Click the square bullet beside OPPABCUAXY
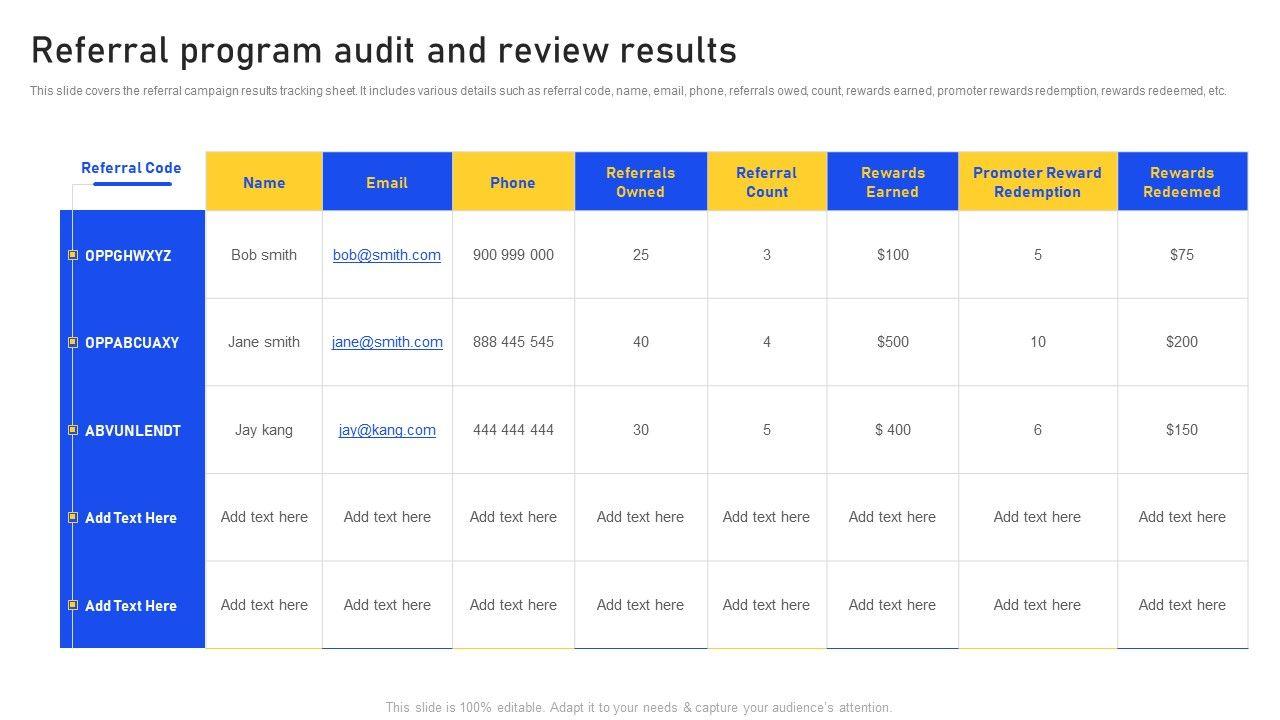Image resolution: width=1280 pixels, height=720 pixels. pos(73,342)
